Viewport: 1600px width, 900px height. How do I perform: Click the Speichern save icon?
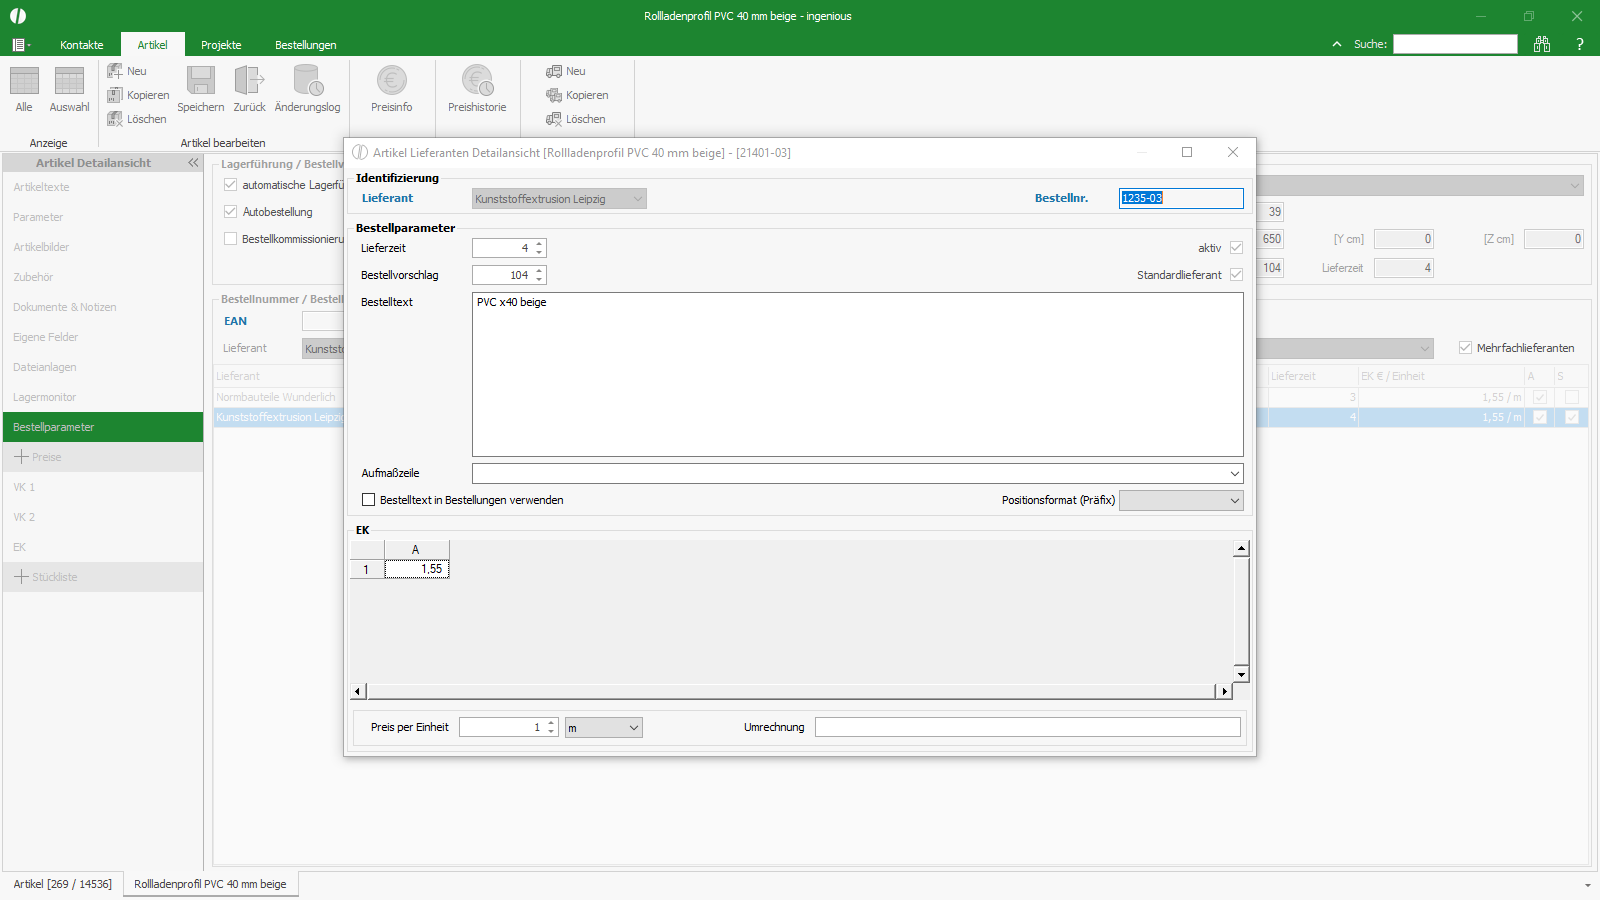[x=201, y=81]
